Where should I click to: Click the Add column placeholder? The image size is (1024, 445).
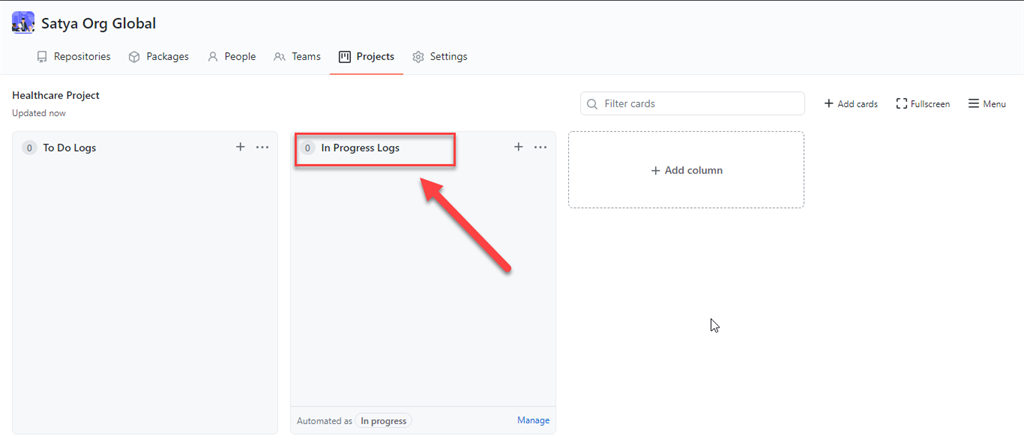tap(686, 170)
